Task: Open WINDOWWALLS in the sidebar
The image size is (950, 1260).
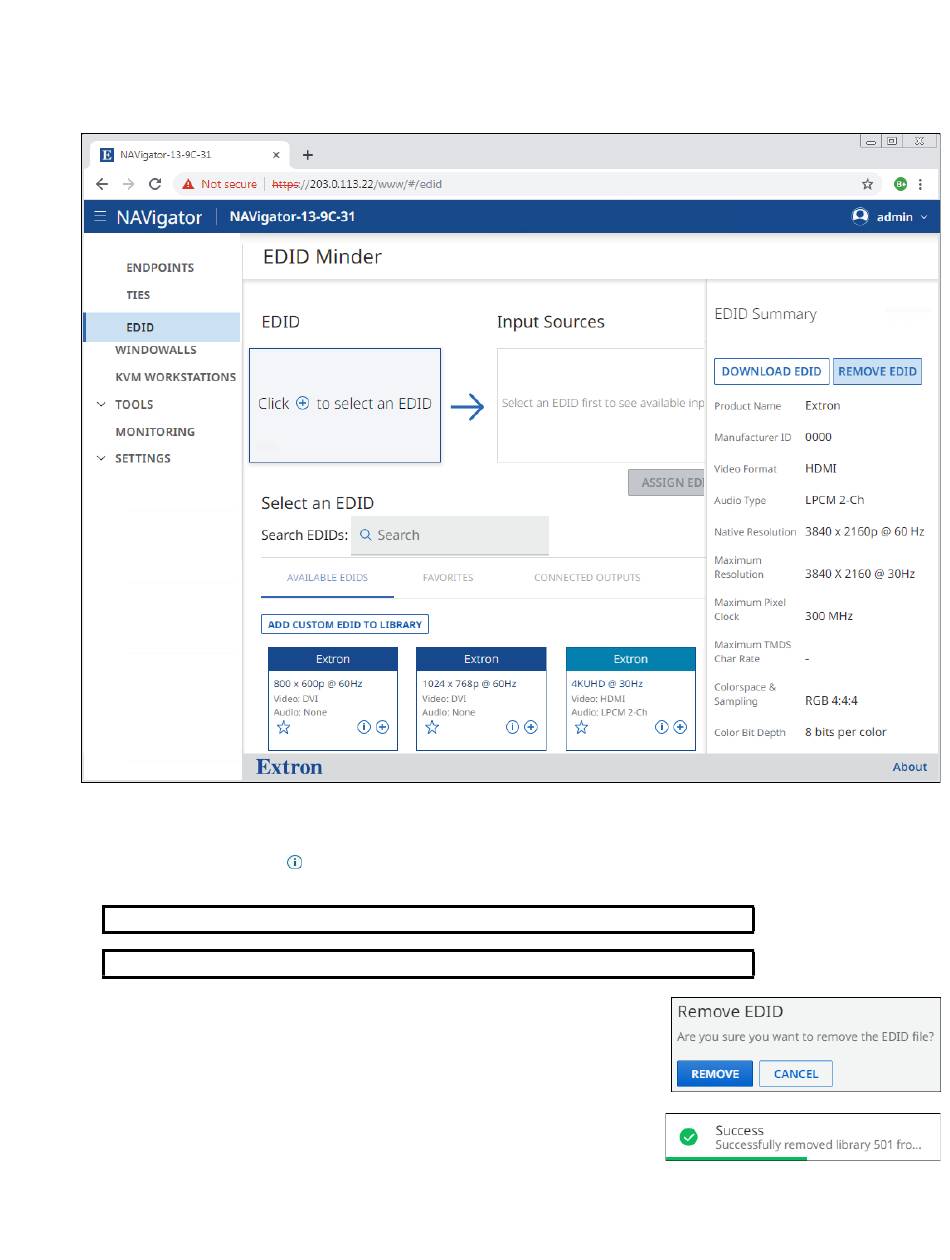Action: (x=156, y=351)
